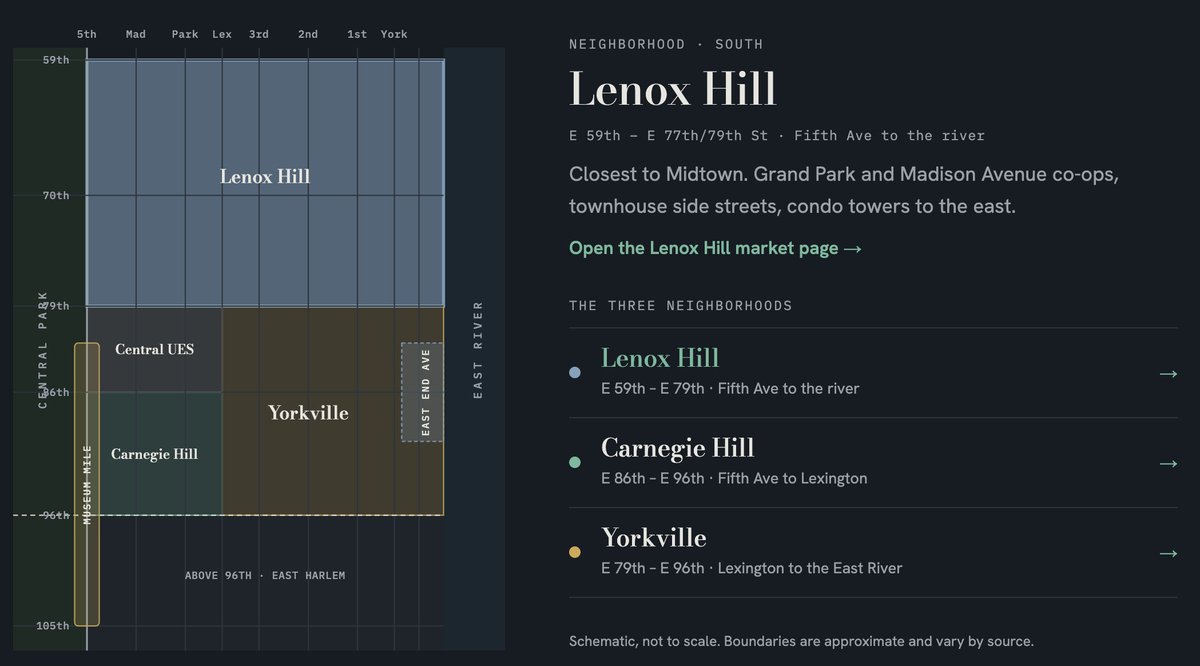
Task: Open the Lenox Hill market page link
Action: pos(715,248)
